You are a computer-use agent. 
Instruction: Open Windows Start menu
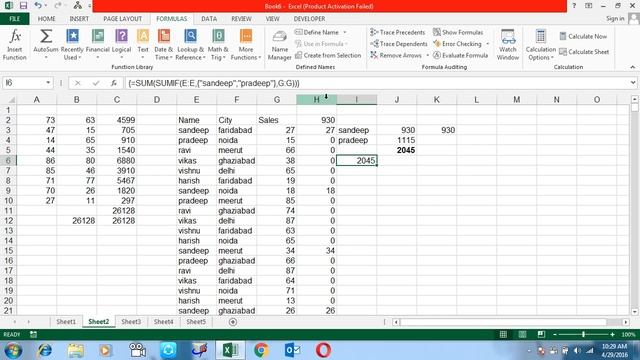pyautogui.click(x=13, y=351)
